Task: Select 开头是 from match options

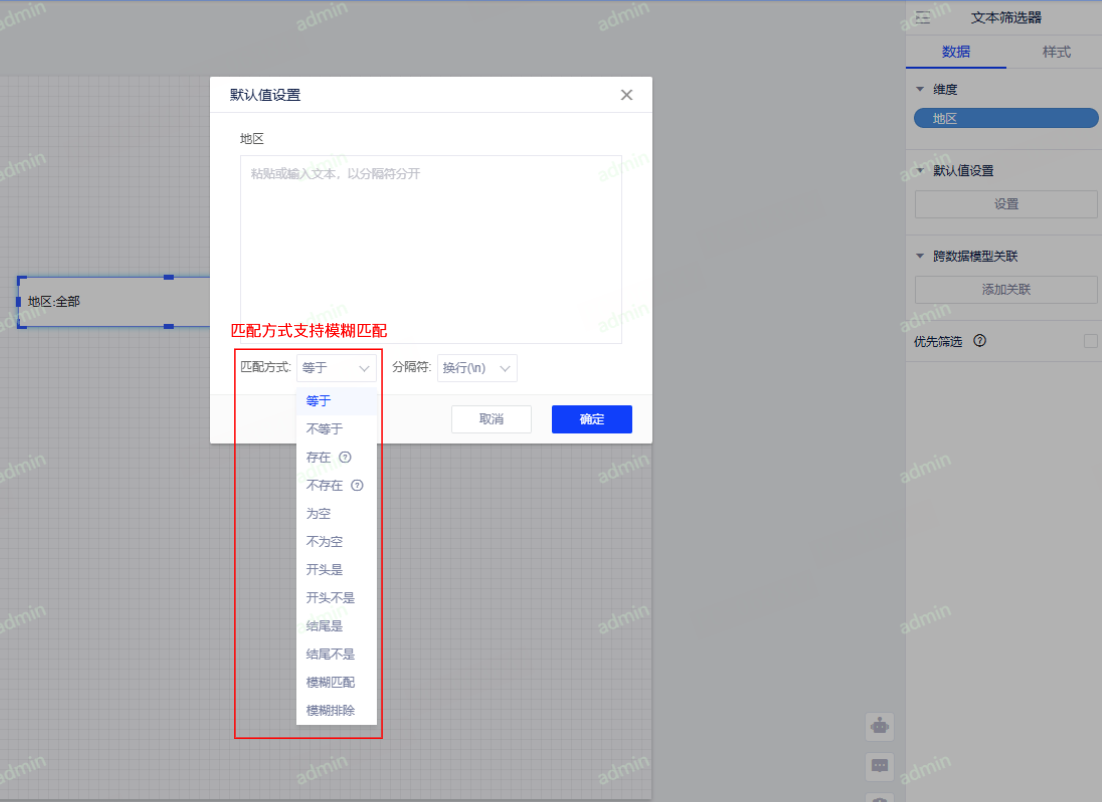Action: tap(324, 570)
